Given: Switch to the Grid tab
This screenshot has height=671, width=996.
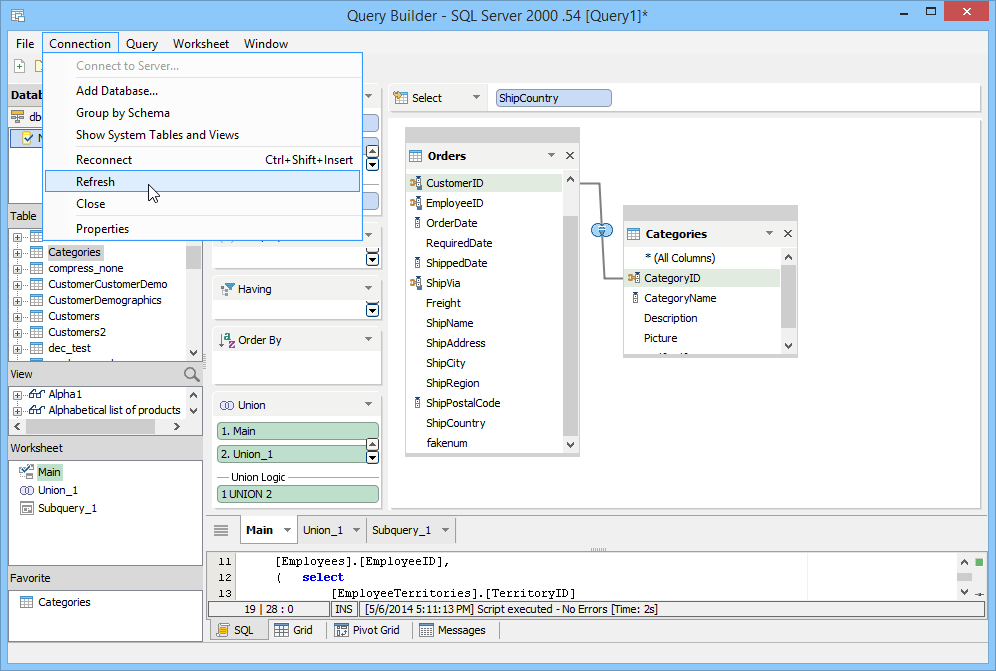Looking at the screenshot, I should [x=293, y=630].
